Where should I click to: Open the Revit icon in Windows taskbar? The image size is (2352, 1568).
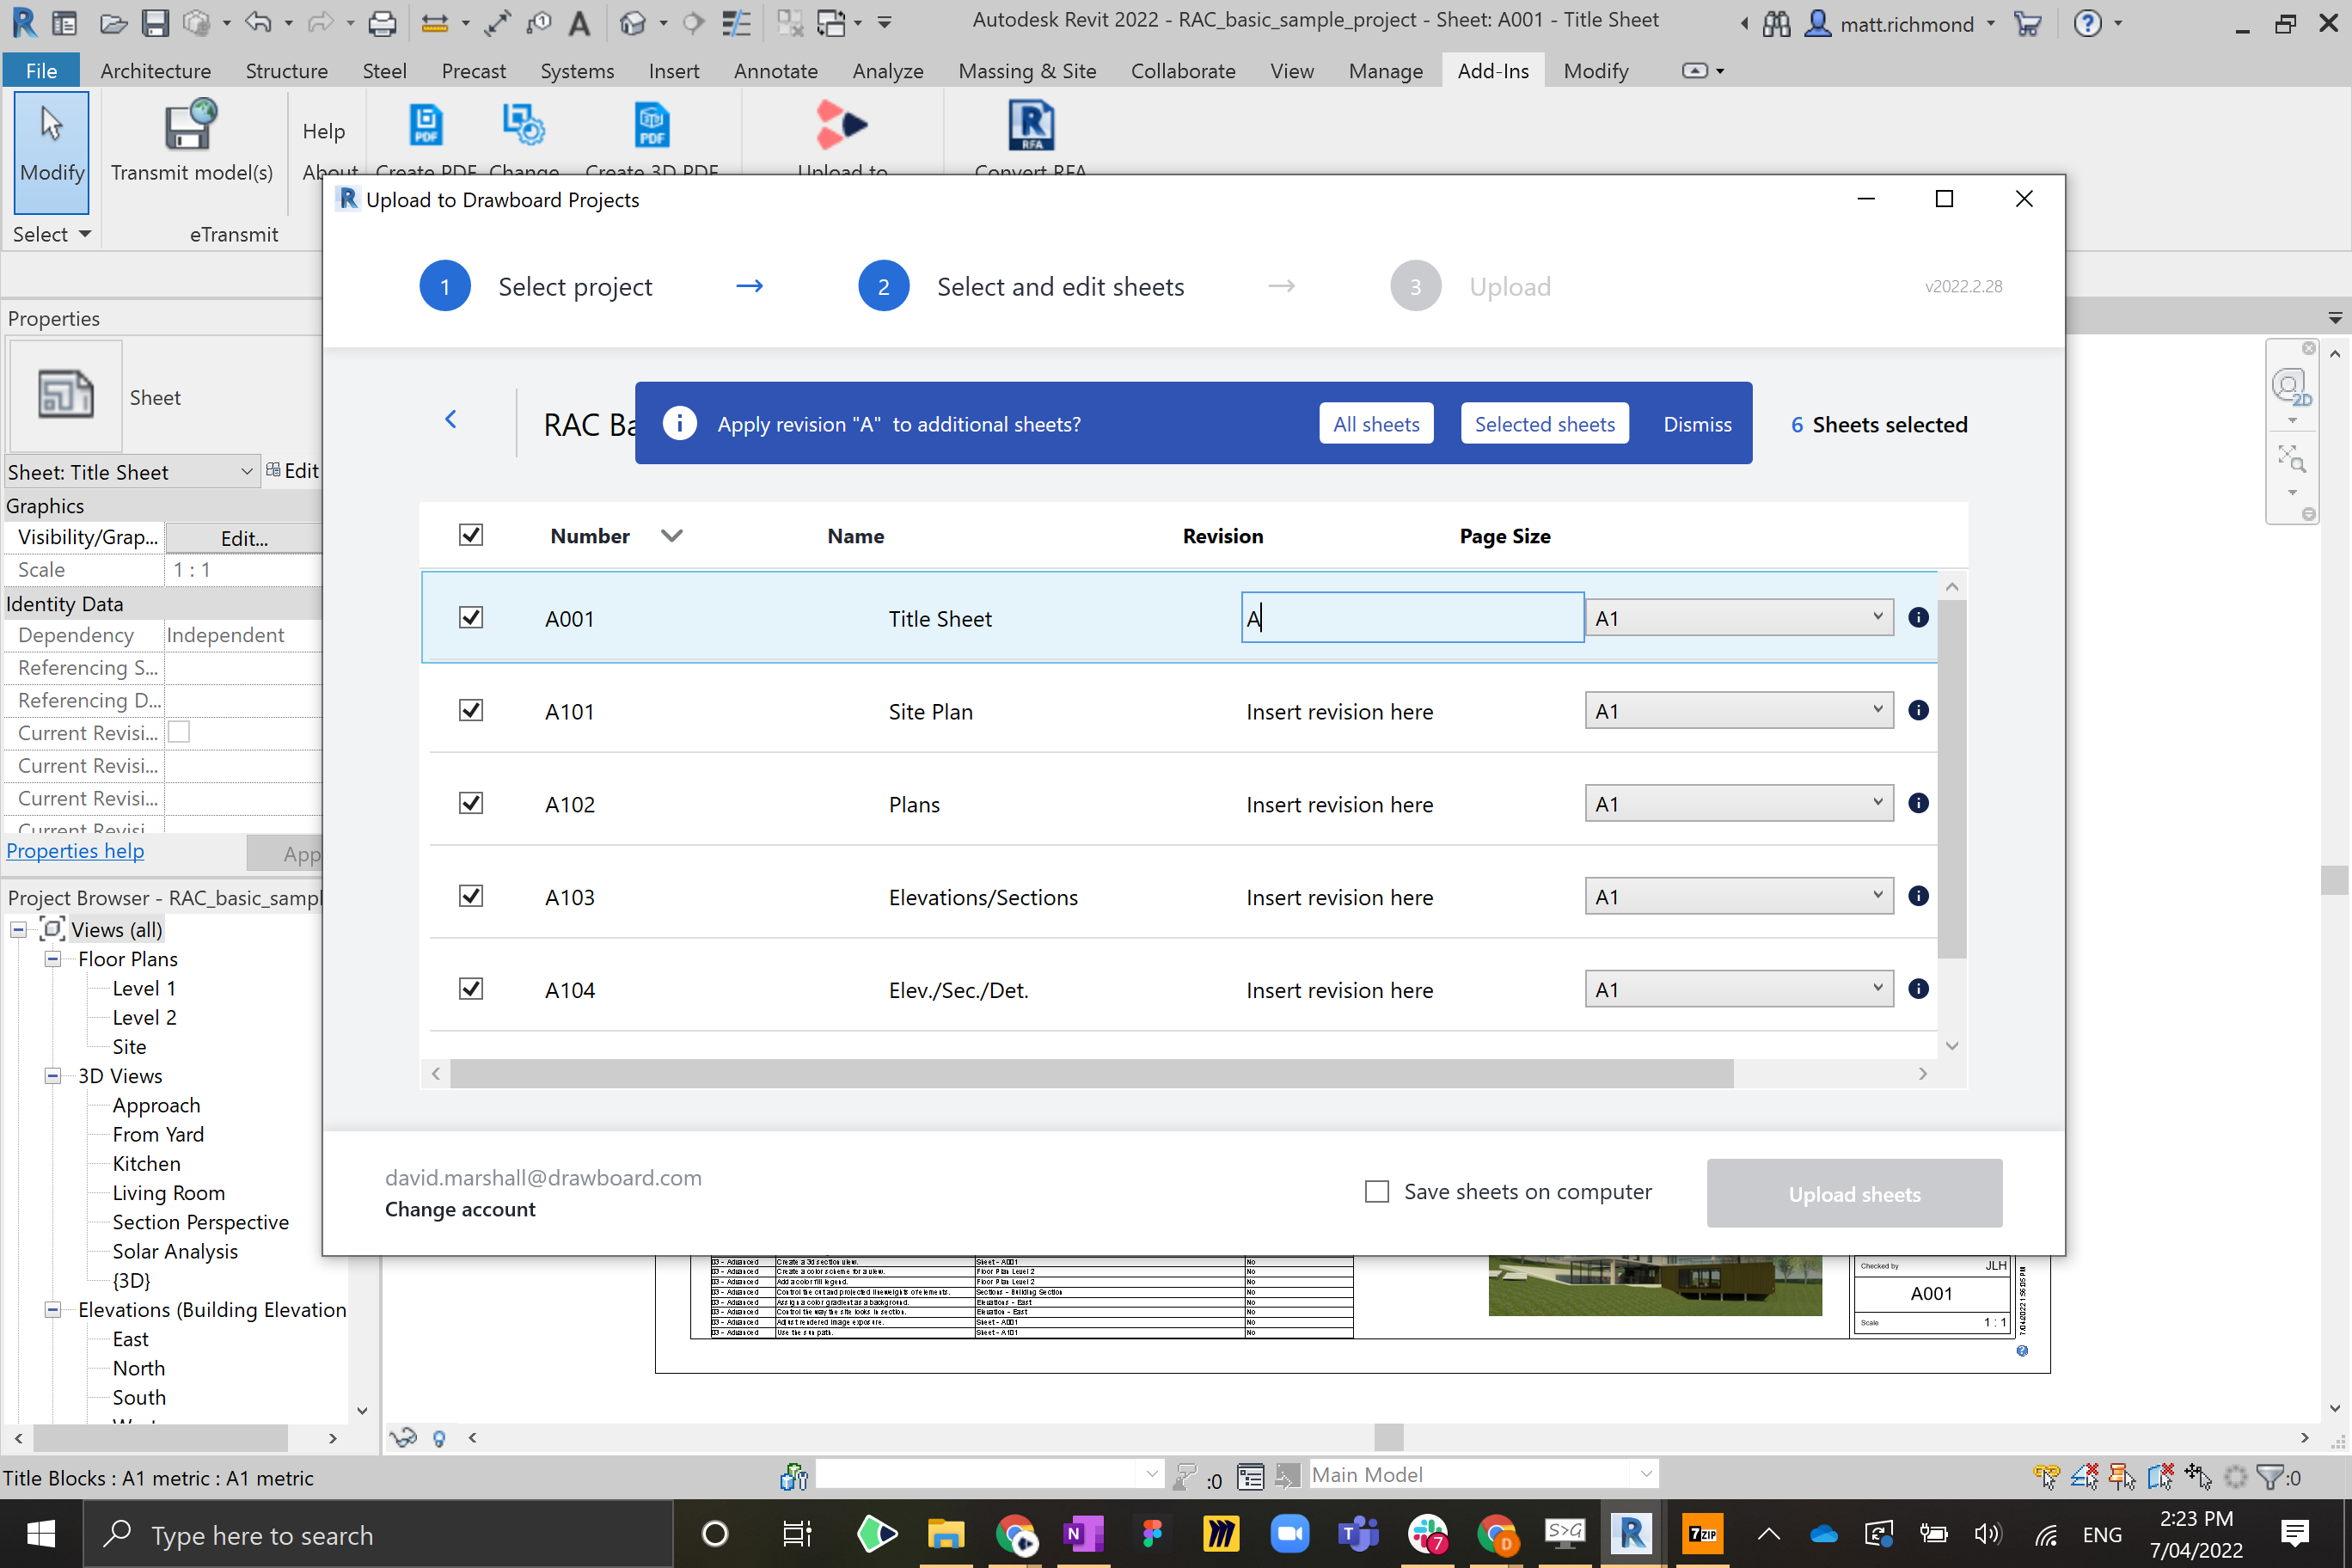coord(1630,1533)
